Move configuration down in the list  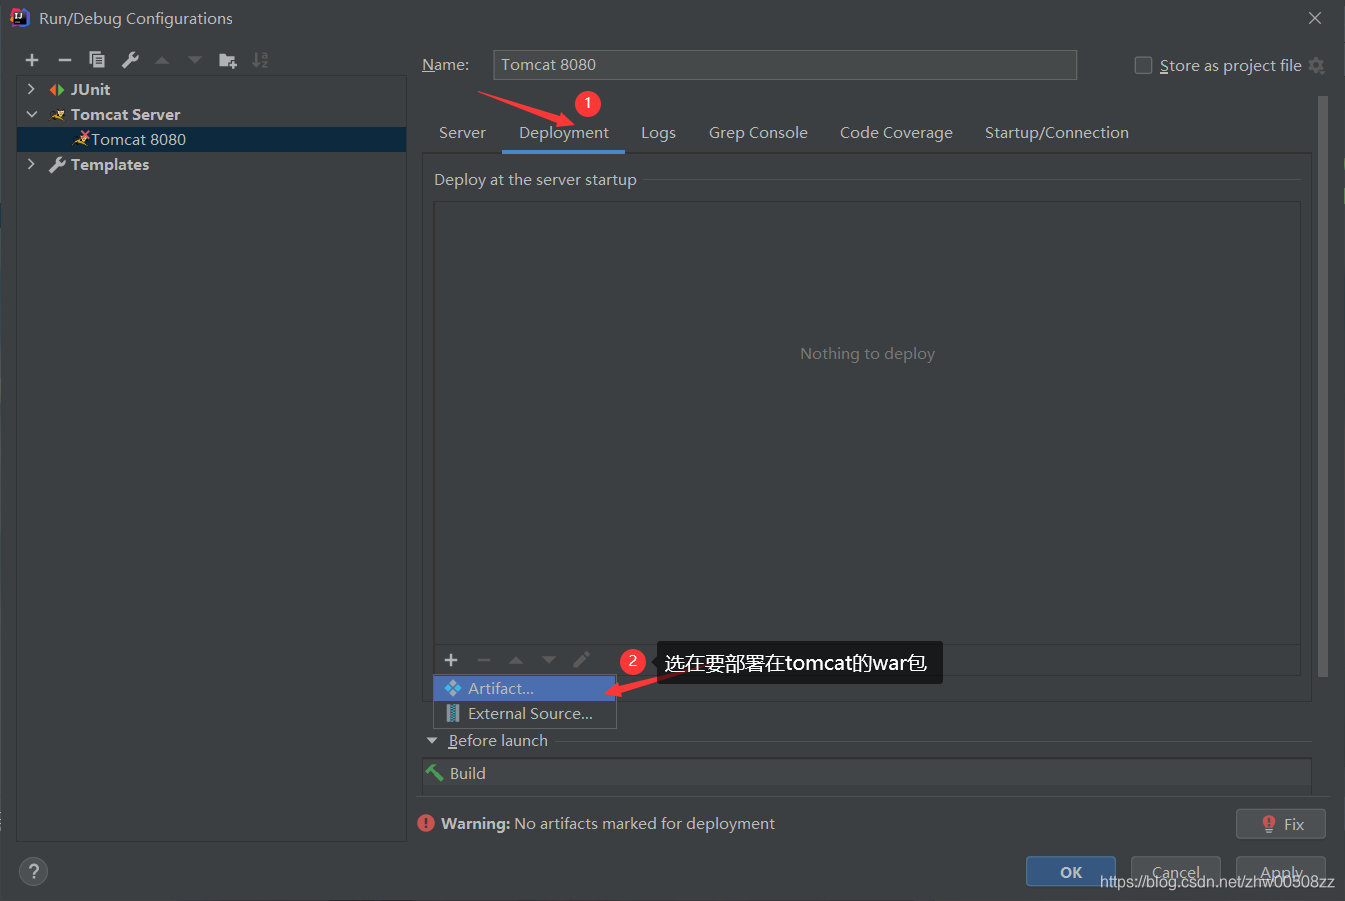click(x=195, y=60)
